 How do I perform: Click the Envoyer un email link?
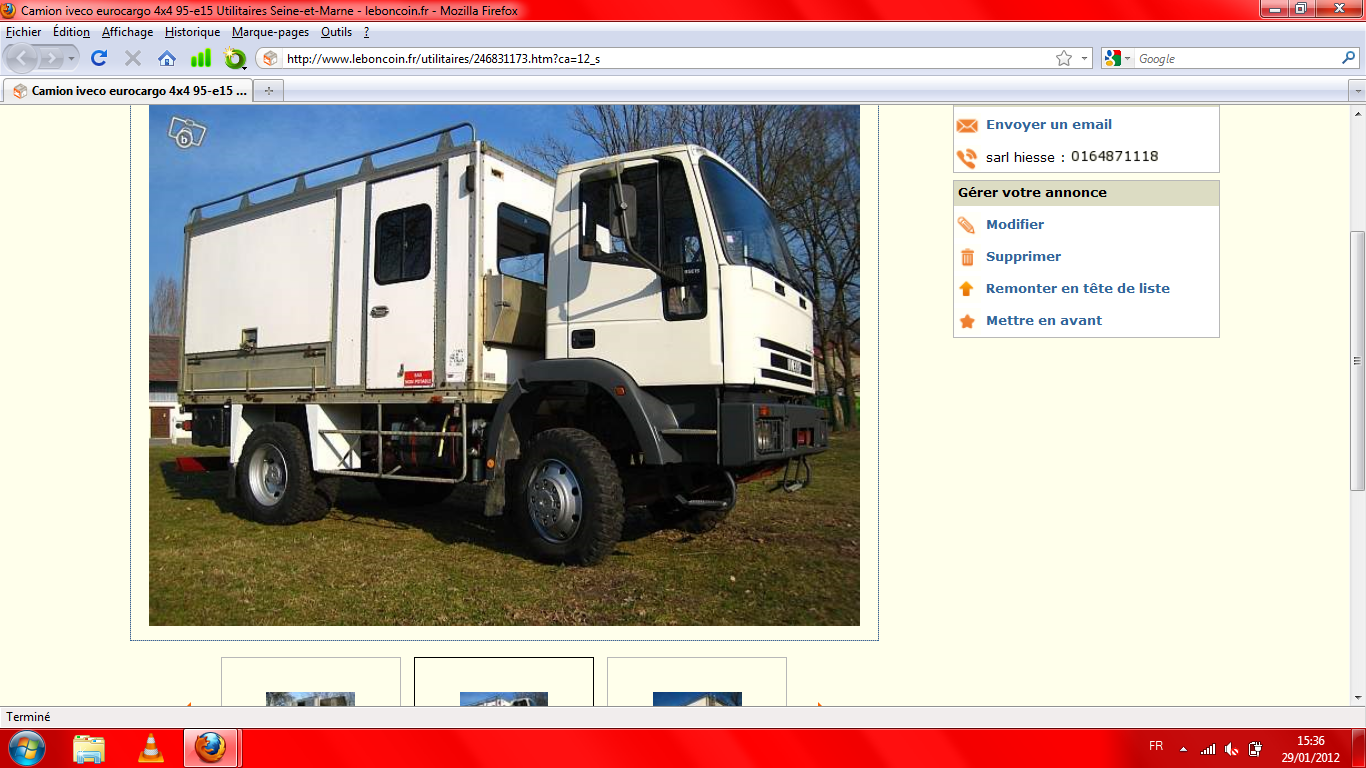(x=1048, y=125)
